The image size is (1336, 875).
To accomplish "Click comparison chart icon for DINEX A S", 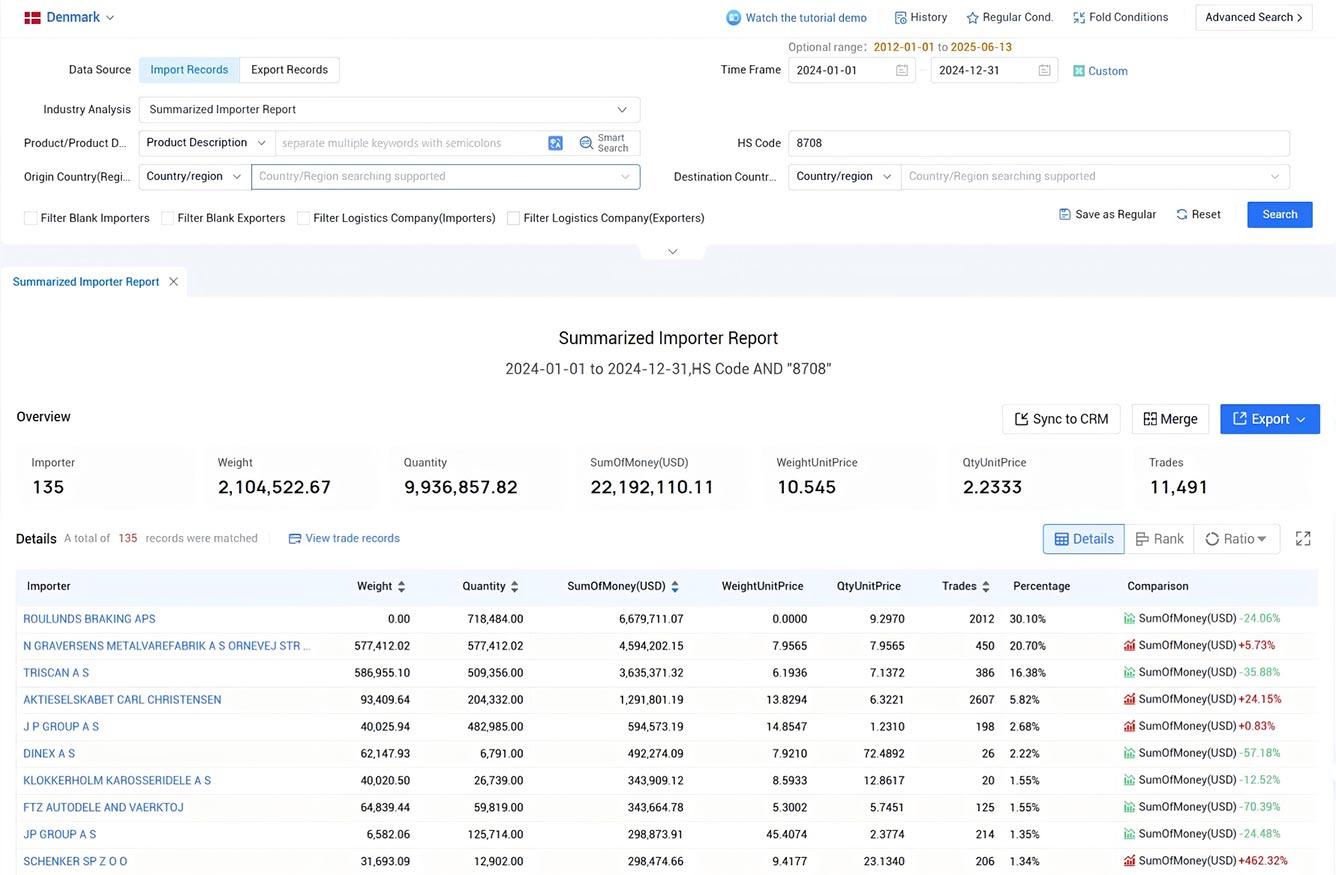I will pyautogui.click(x=1130, y=754).
